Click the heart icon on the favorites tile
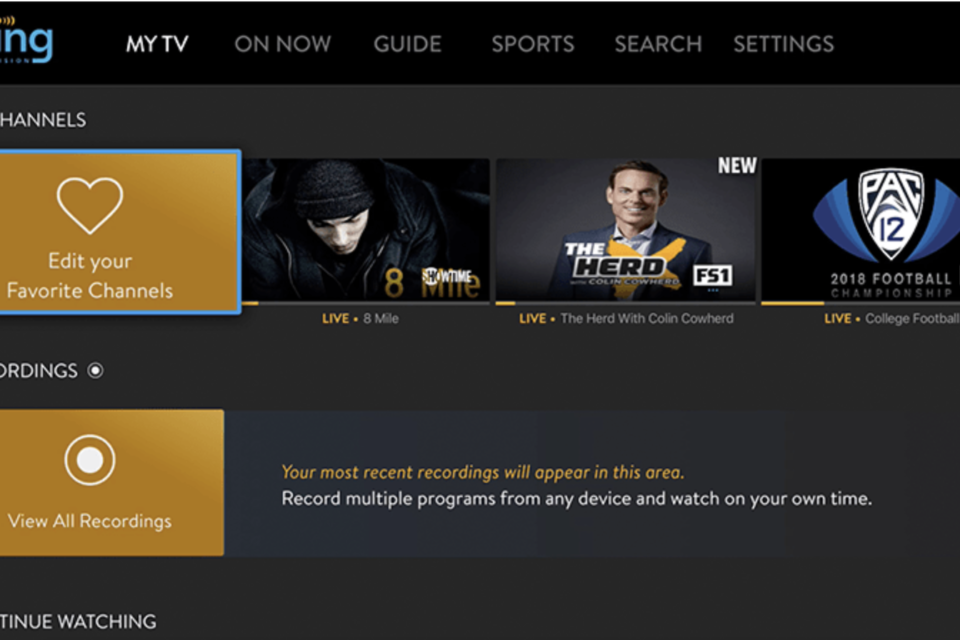The image size is (960, 640). point(90,205)
